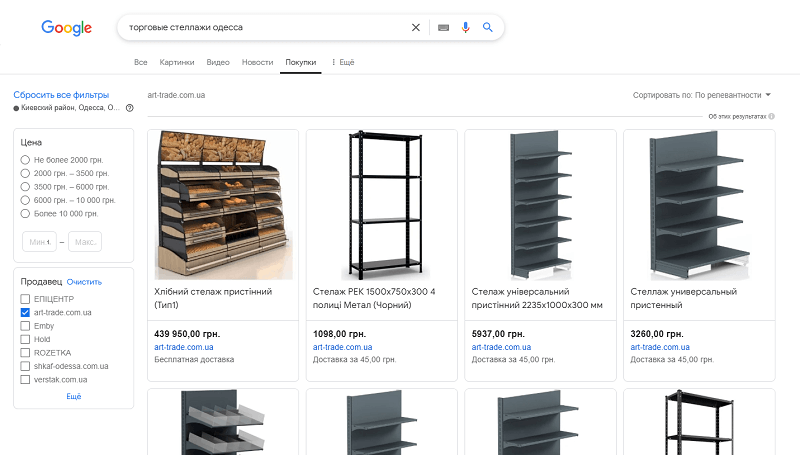This screenshot has height=455, width=800.
Task: Click price text '439 950,00 грн.'
Action: 187,334
